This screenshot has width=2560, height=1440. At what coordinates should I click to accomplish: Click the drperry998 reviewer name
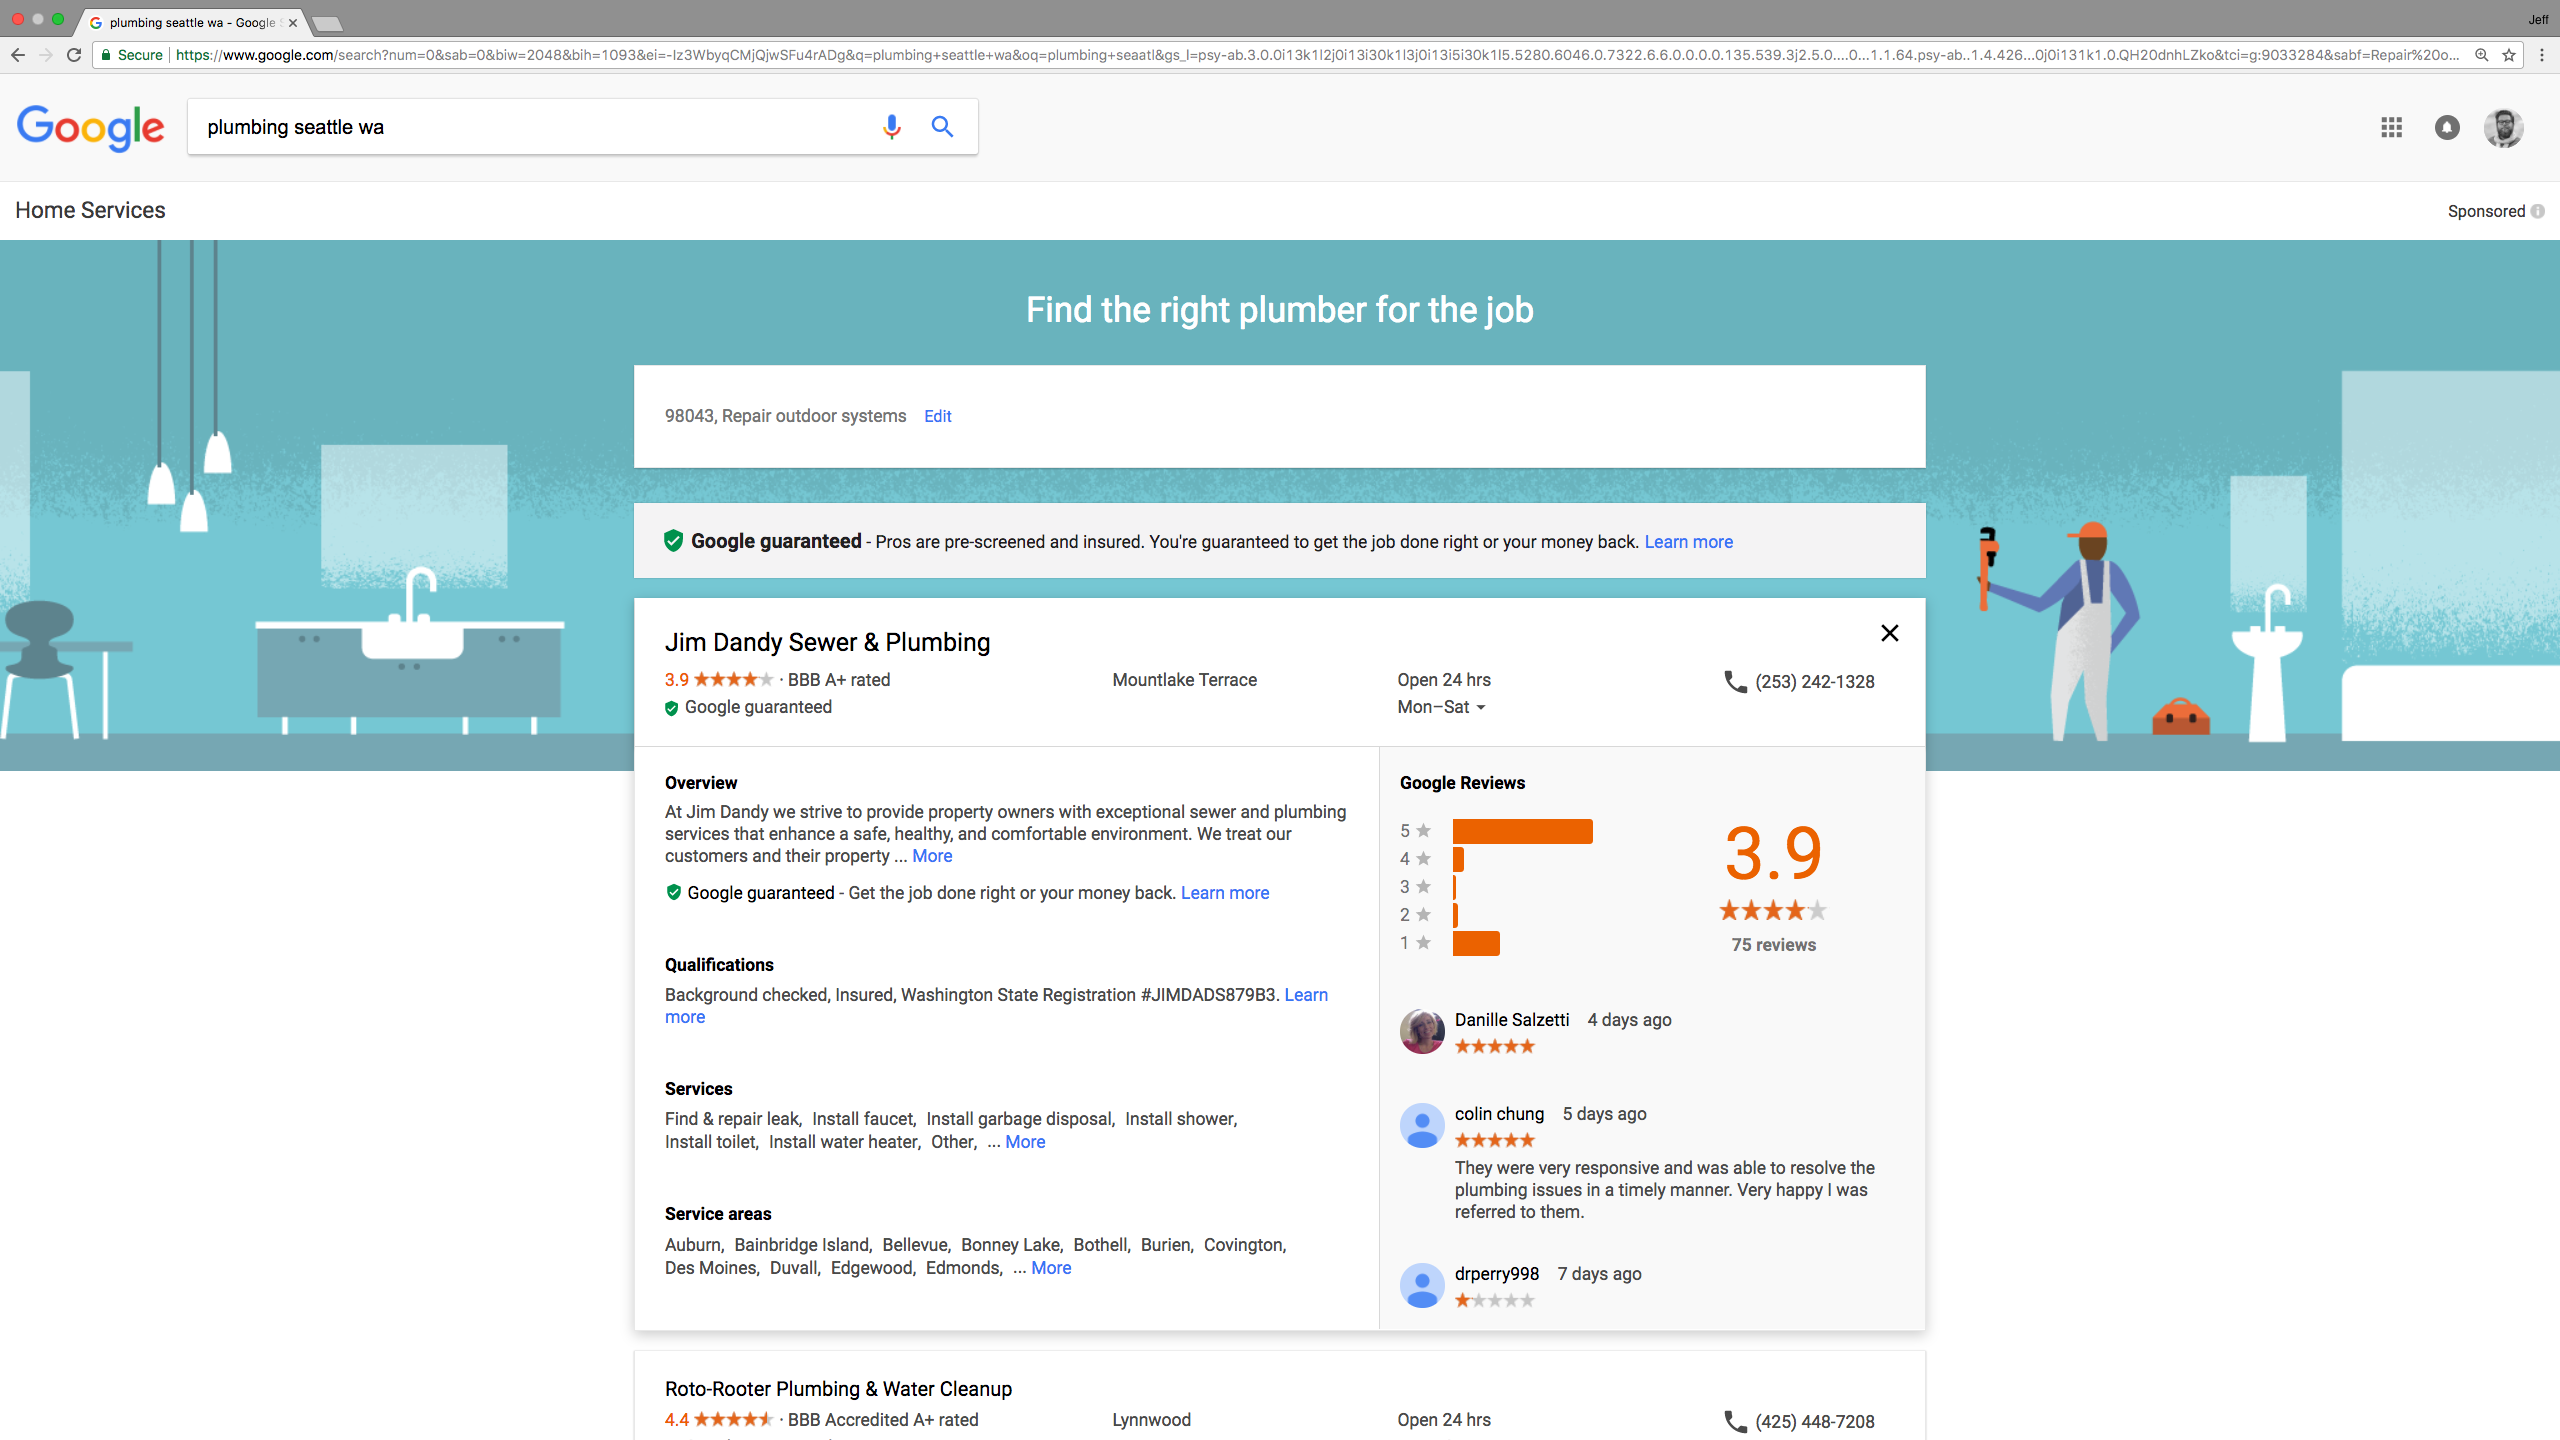pyautogui.click(x=1496, y=1274)
